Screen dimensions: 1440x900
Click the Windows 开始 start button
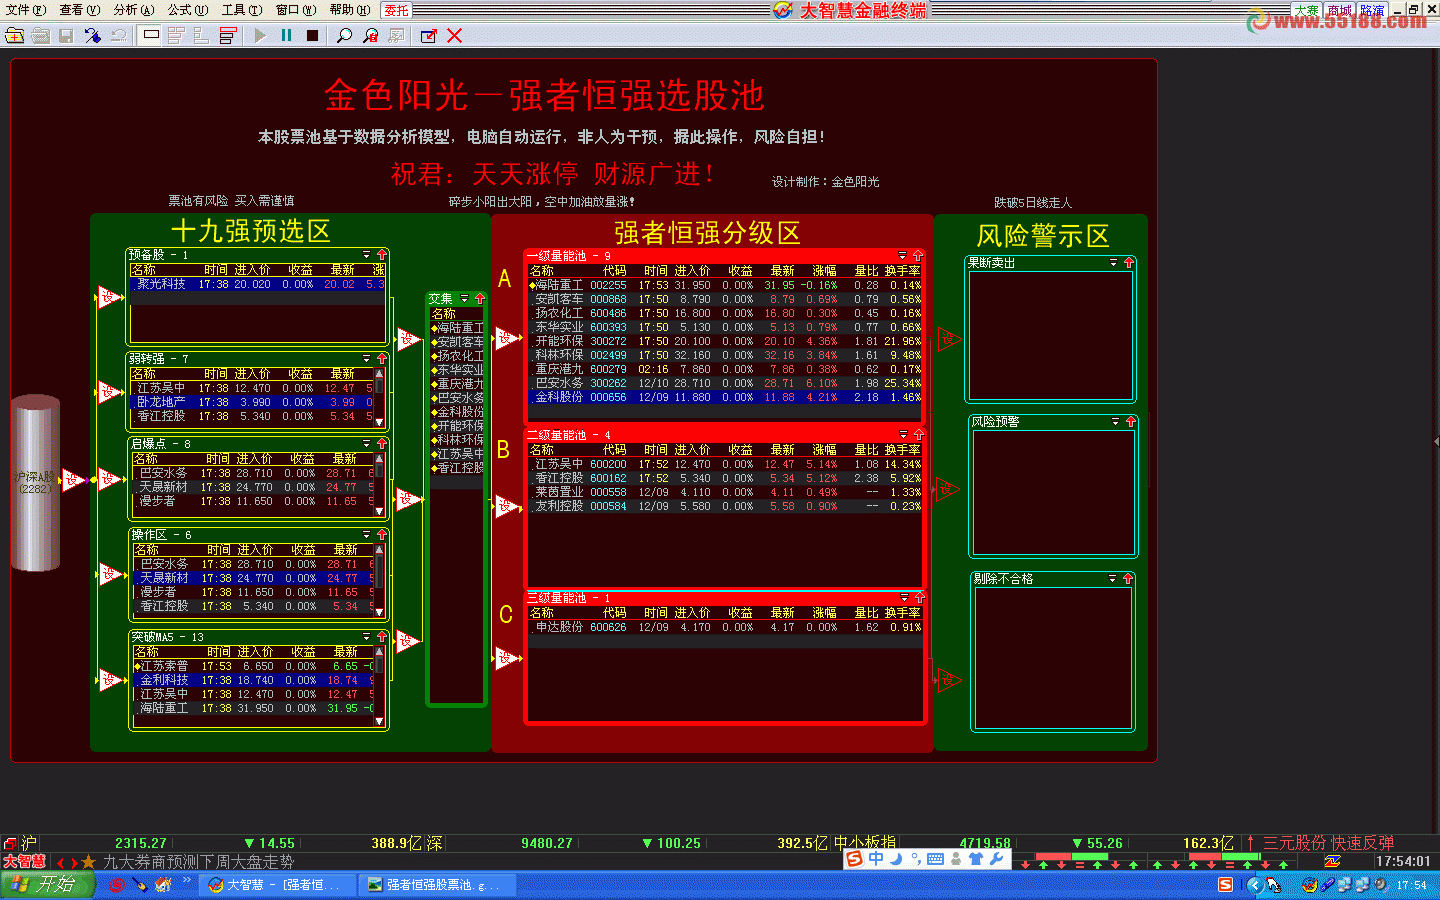click(x=47, y=884)
